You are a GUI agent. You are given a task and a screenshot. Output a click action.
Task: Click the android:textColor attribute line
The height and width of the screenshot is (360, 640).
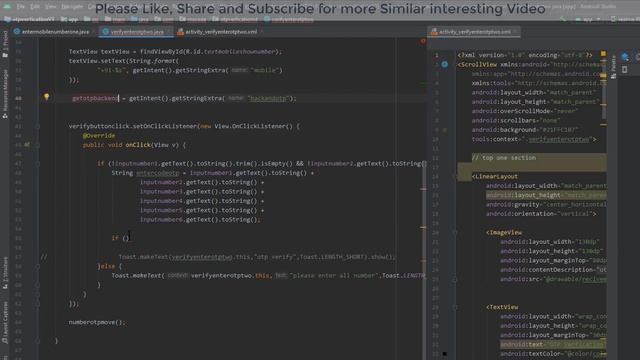(553, 353)
